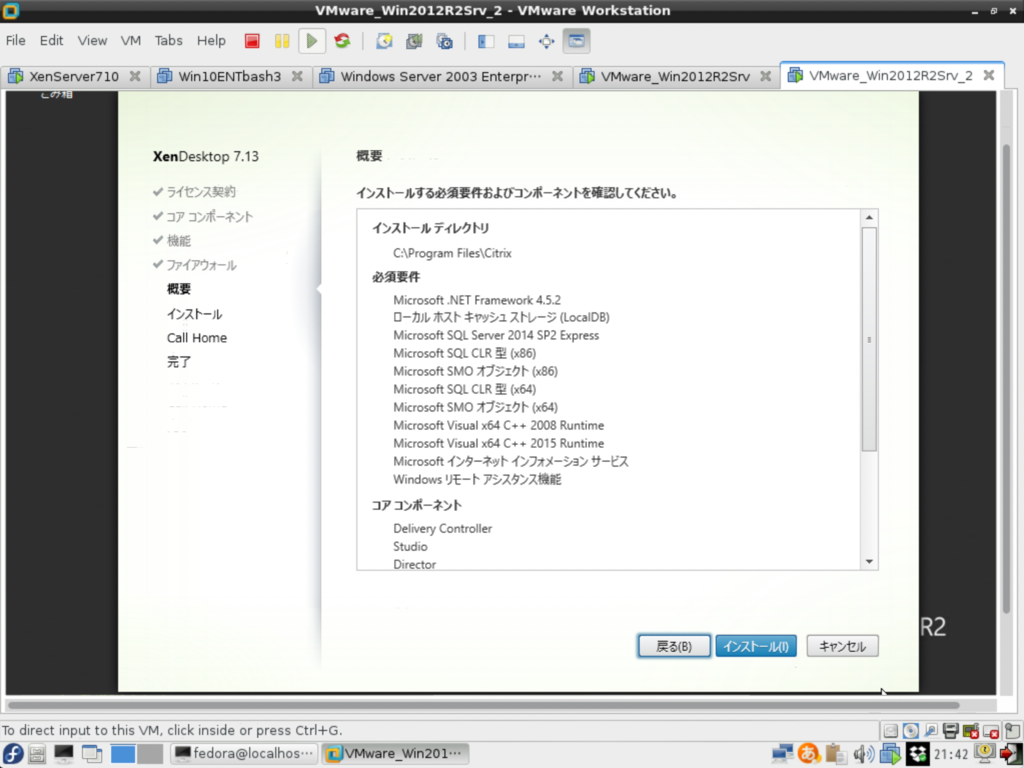Image resolution: width=1024 pixels, height=768 pixels.
Task: Select VMware_Win201 task in the taskbar
Action: pyautogui.click(x=394, y=754)
